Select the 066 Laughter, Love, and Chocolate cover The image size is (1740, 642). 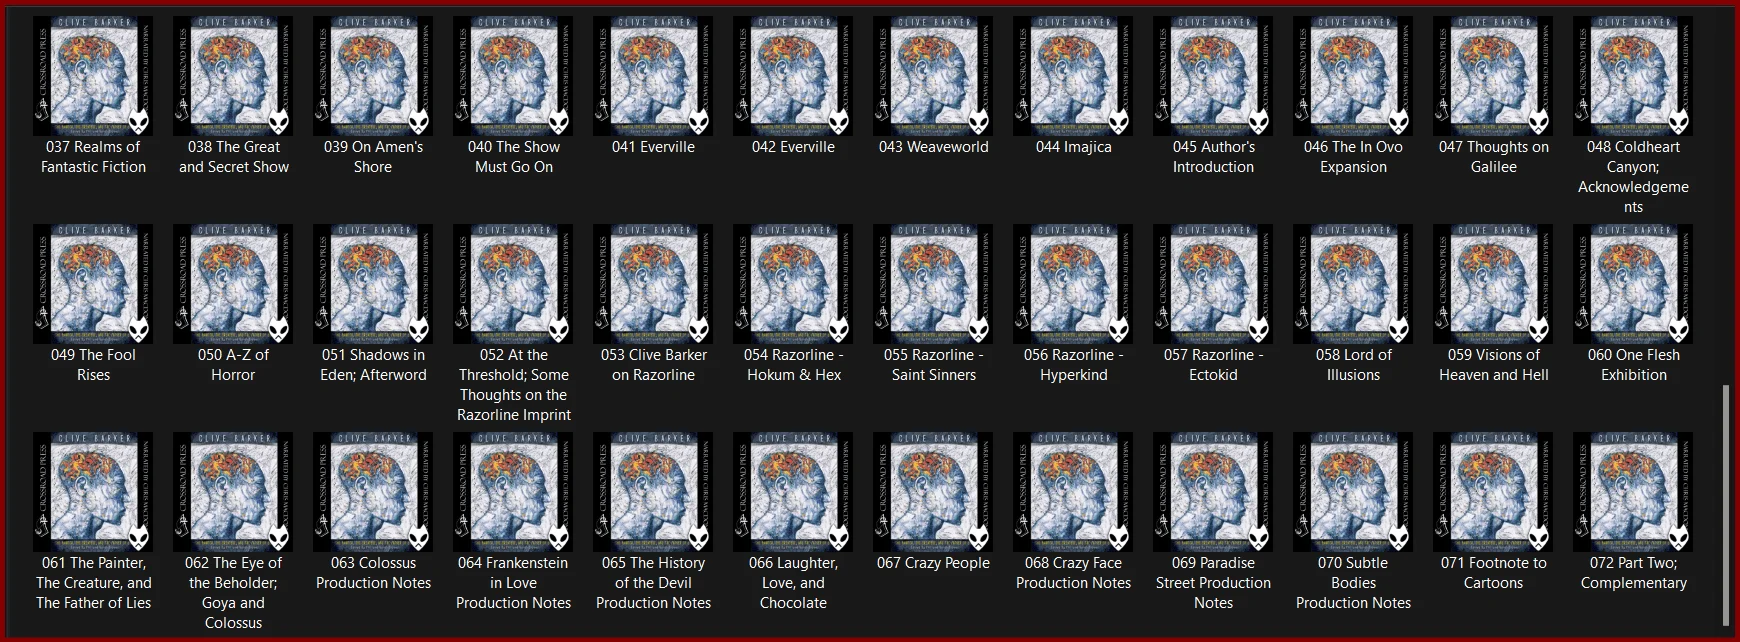(793, 492)
